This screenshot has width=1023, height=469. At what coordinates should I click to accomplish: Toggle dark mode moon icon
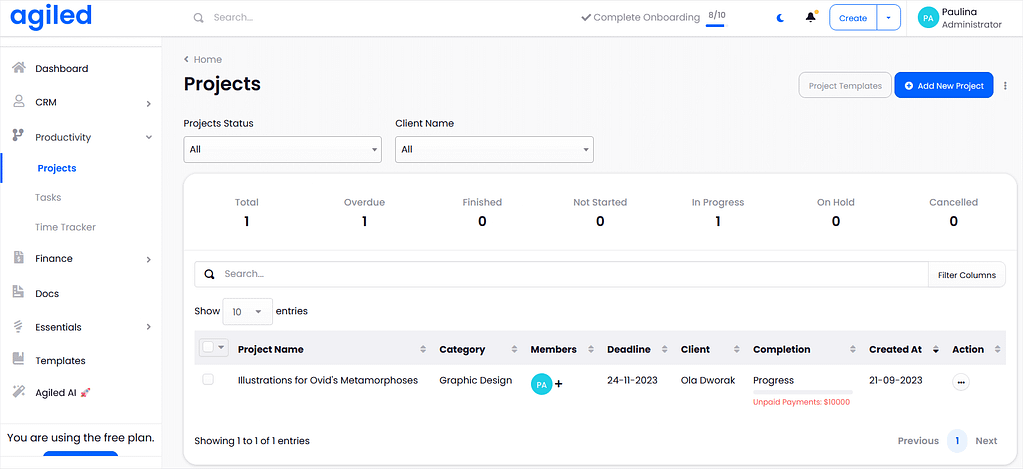click(780, 18)
